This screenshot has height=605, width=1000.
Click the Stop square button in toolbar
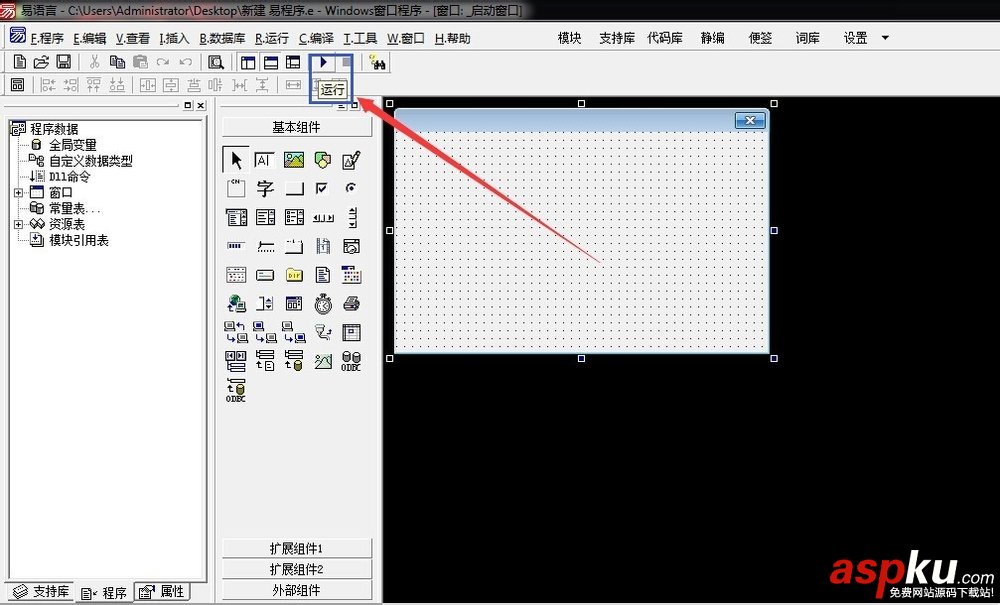tap(346, 62)
